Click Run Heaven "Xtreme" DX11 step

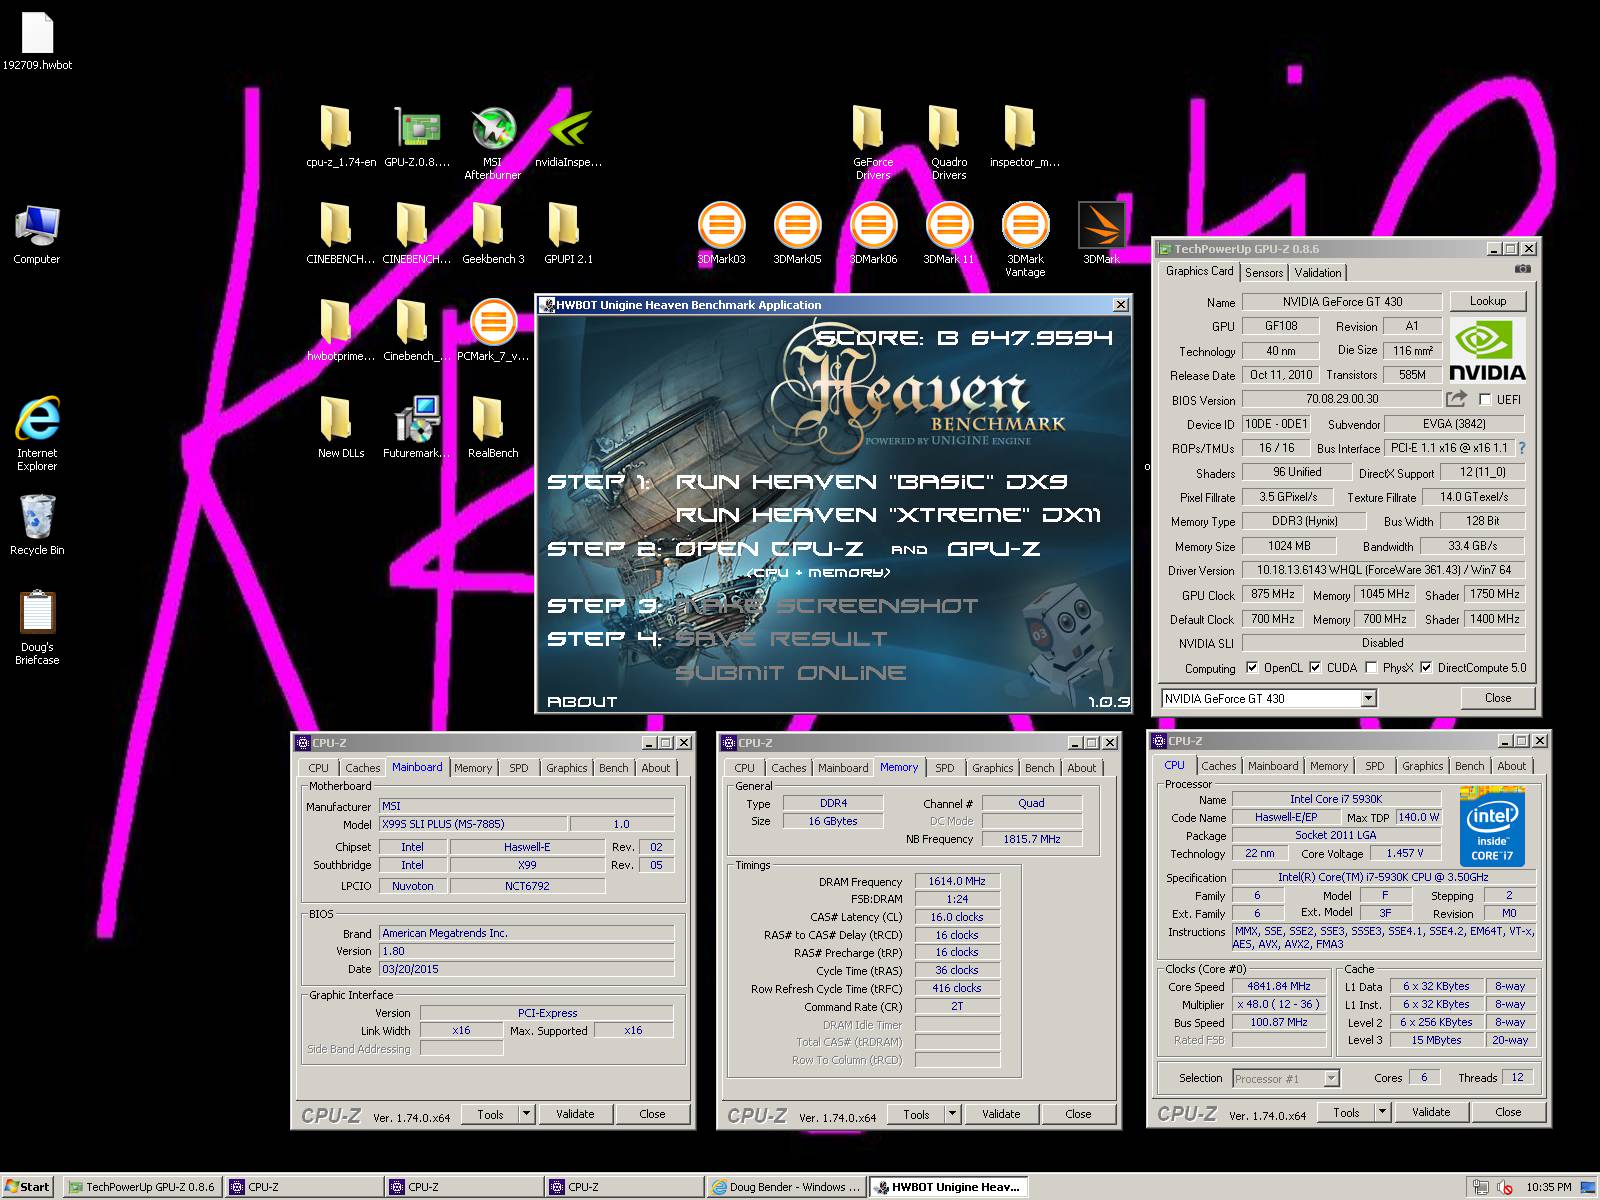point(888,514)
